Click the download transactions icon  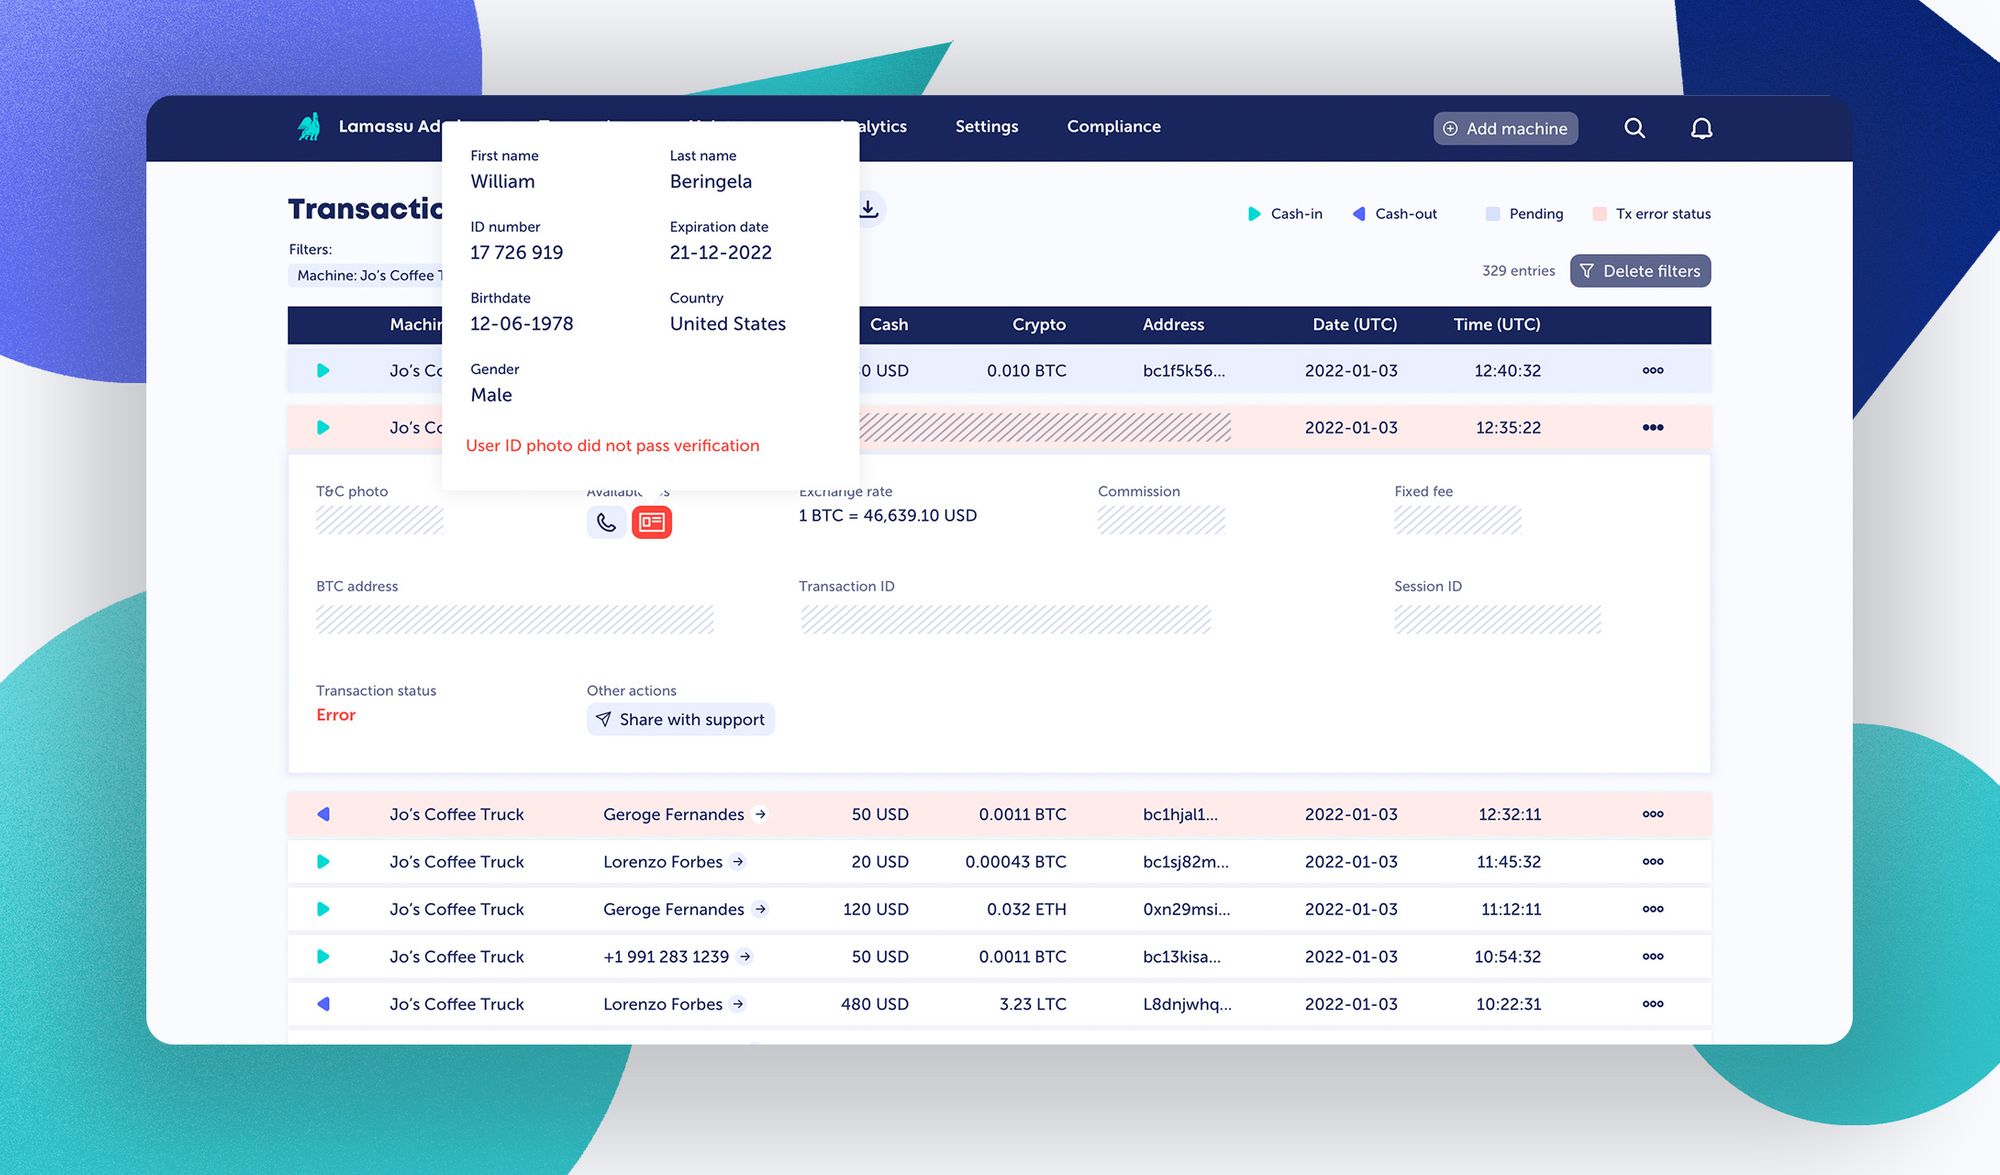pos(869,209)
